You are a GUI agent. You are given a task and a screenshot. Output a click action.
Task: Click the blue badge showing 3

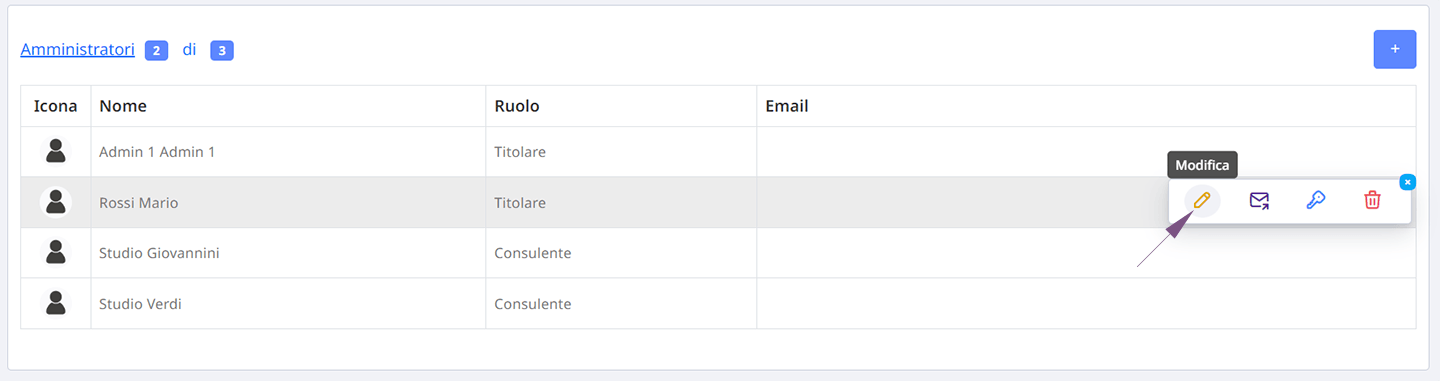(x=222, y=50)
